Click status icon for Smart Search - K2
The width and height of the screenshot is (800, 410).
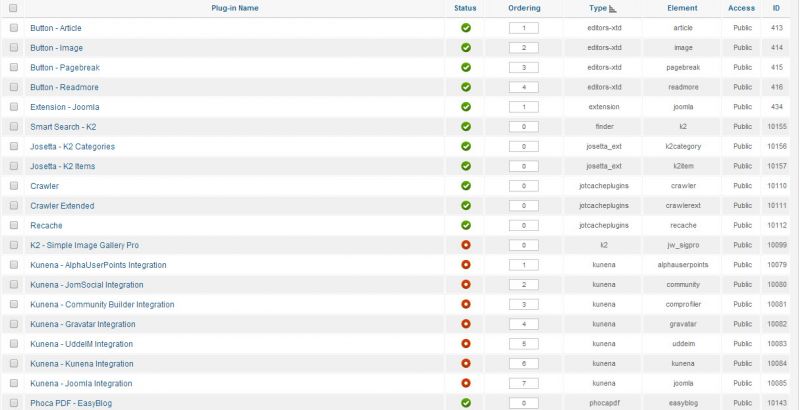pos(465,126)
